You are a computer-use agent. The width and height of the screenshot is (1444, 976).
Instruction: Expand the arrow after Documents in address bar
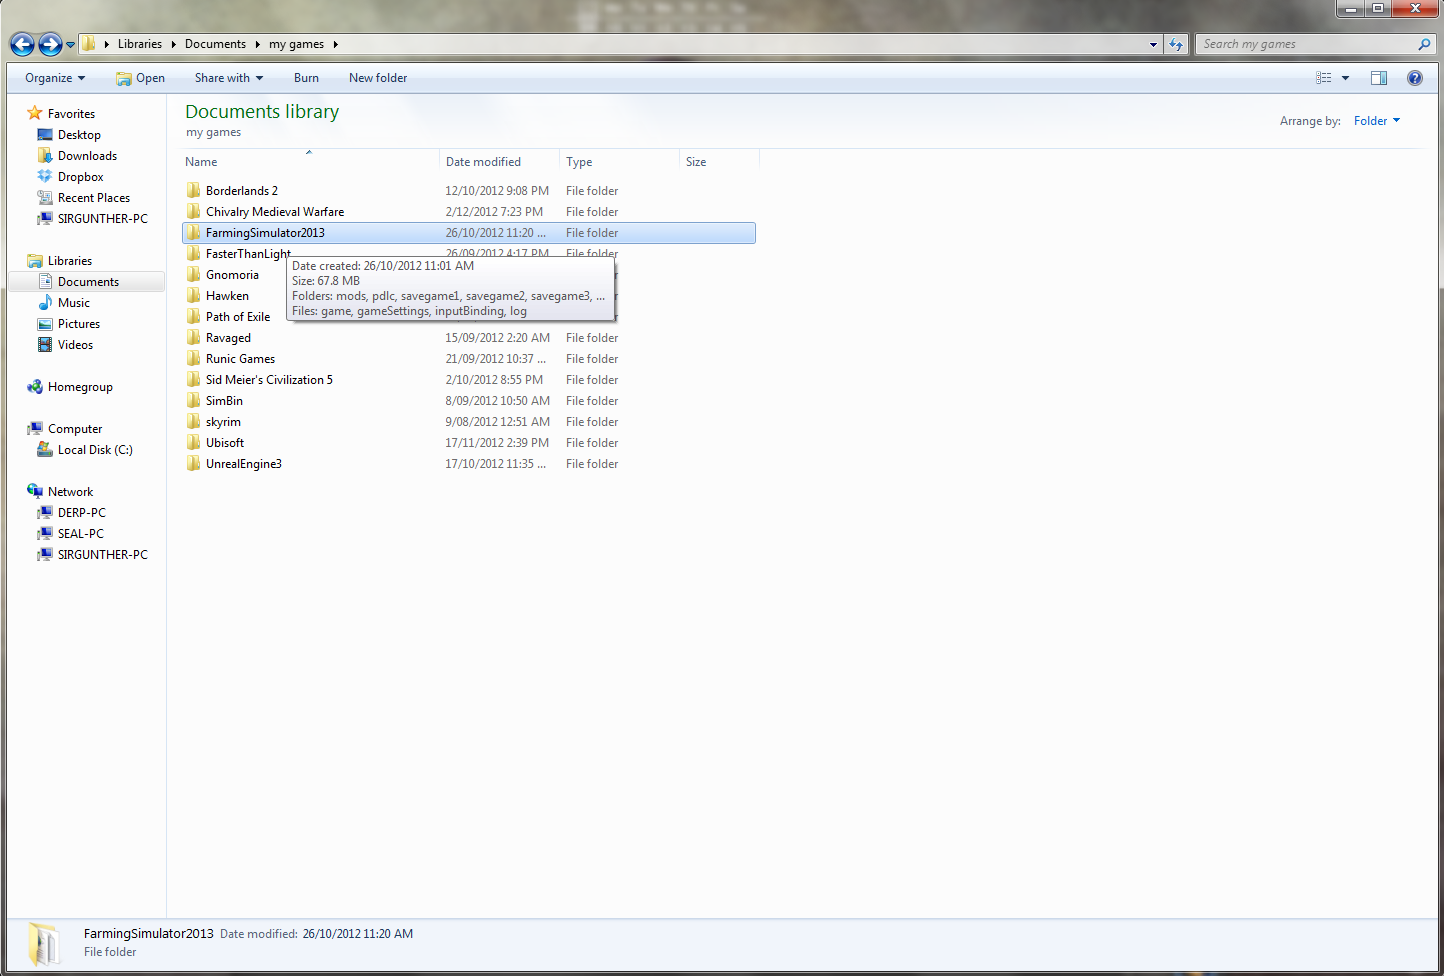pyautogui.click(x=257, y=44)
